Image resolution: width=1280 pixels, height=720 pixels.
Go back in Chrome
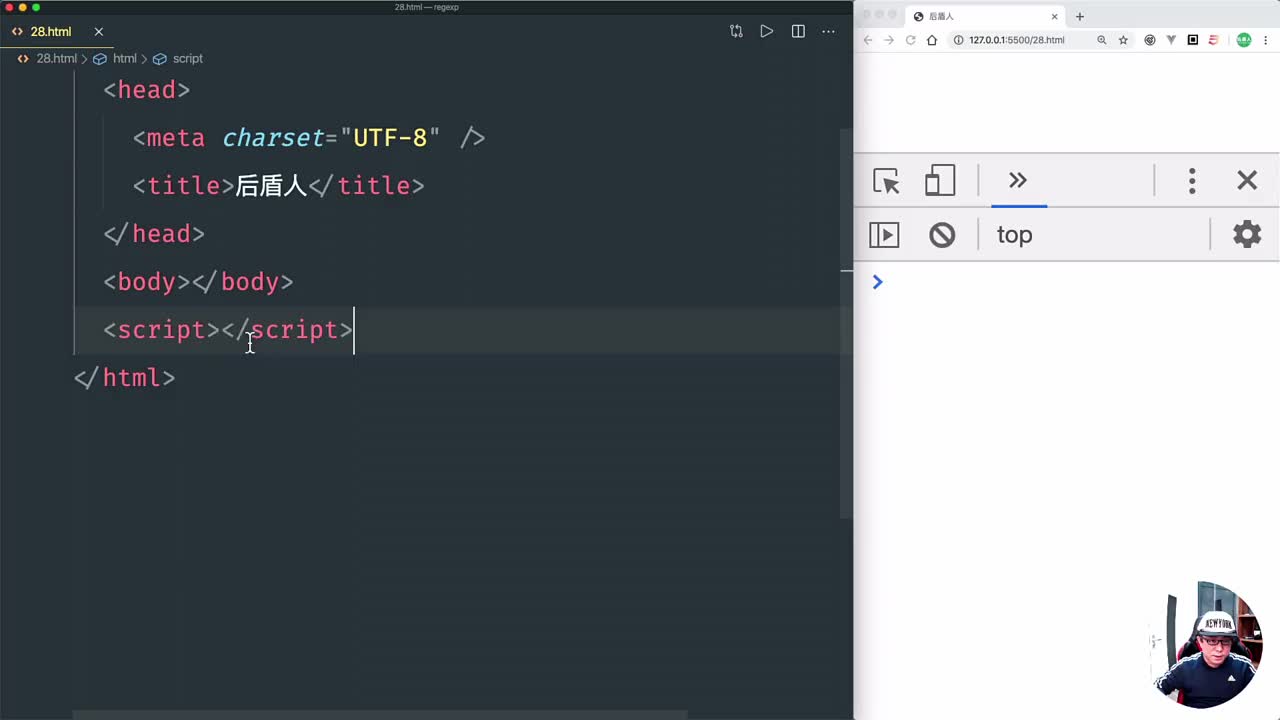(x=867, y=40)
